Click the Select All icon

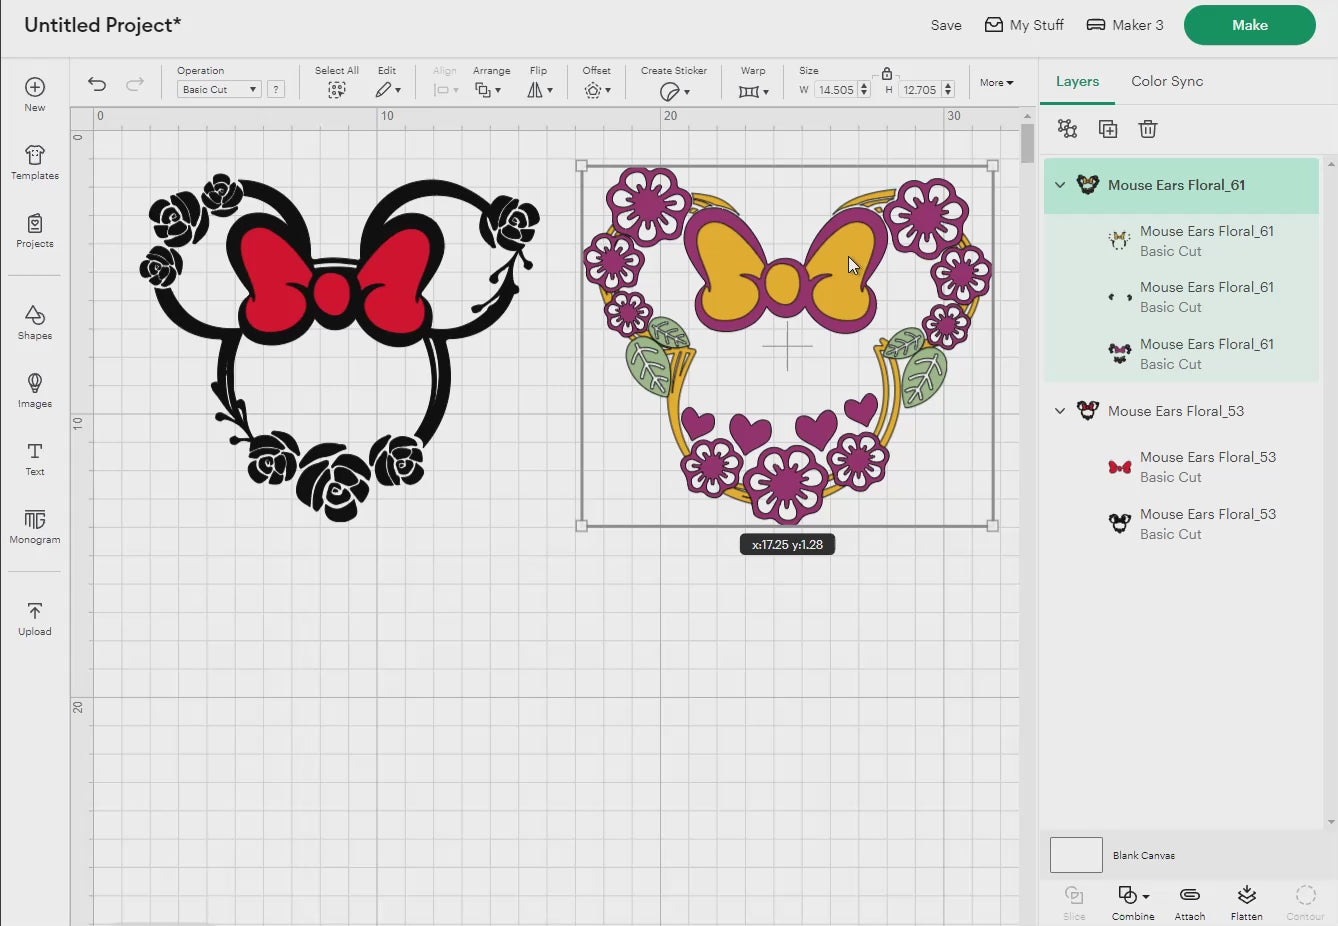coord(337,90)
